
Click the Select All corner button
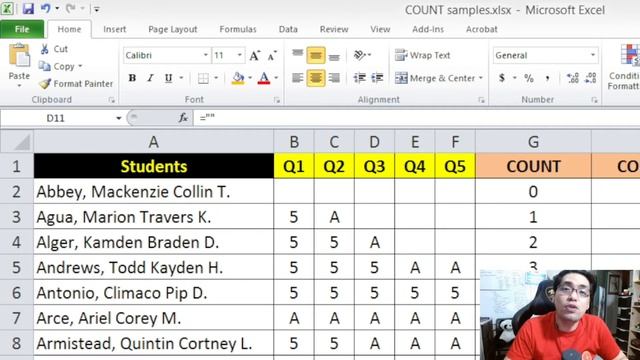click(16, 142)
